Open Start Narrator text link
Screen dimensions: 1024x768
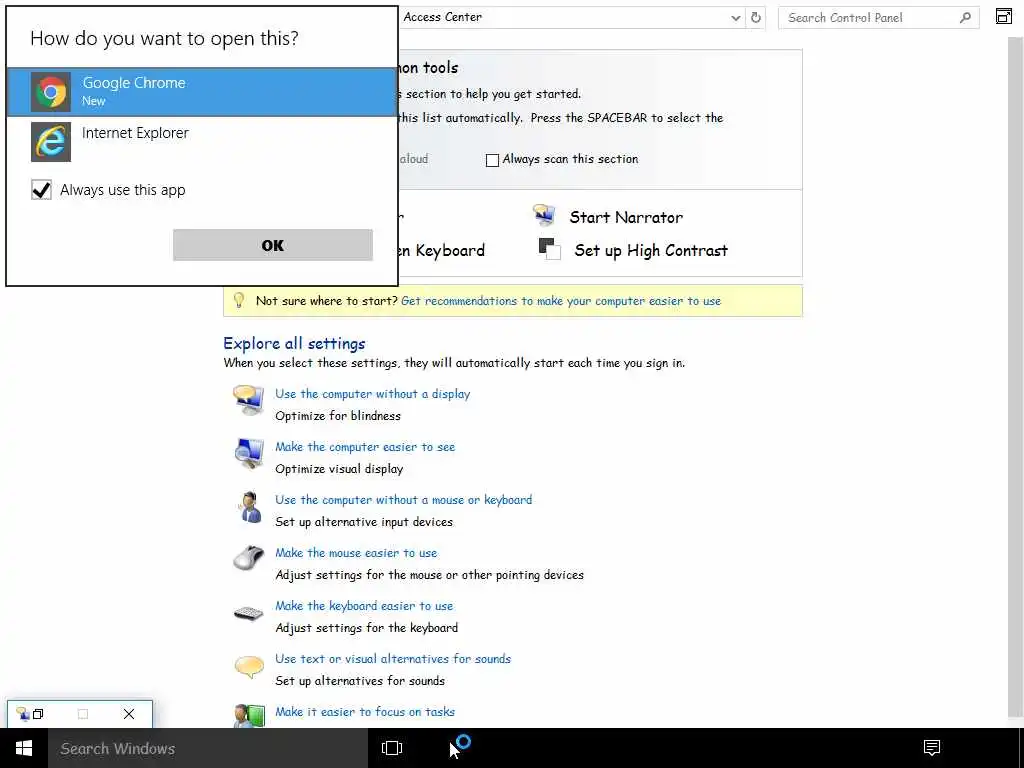click(x=626, y=217)
